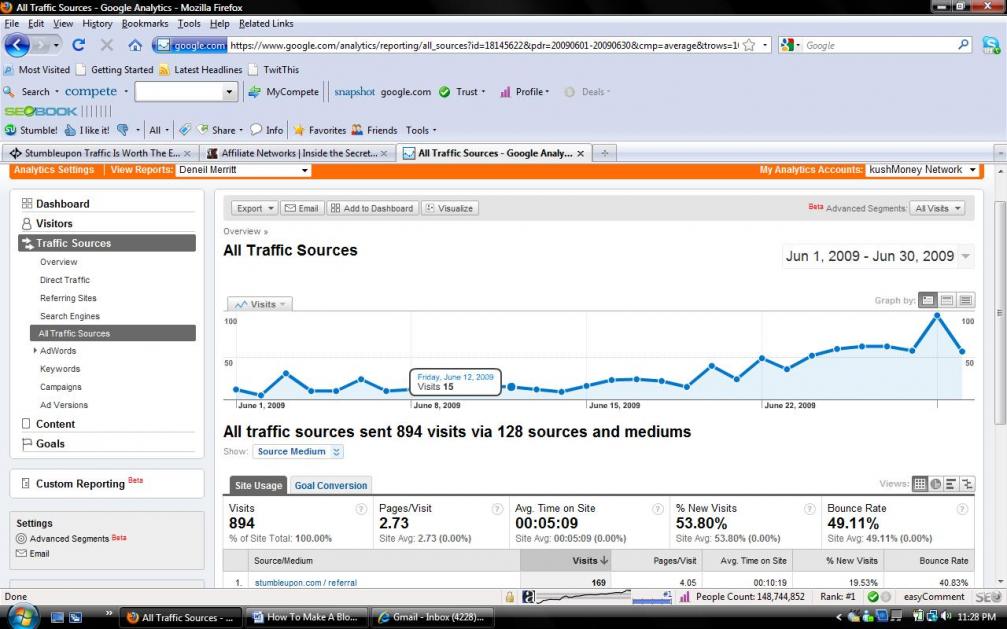Open the Compete search box dropdown
Viewport: 1007px width, 629px height.
[x=229, y=92]
